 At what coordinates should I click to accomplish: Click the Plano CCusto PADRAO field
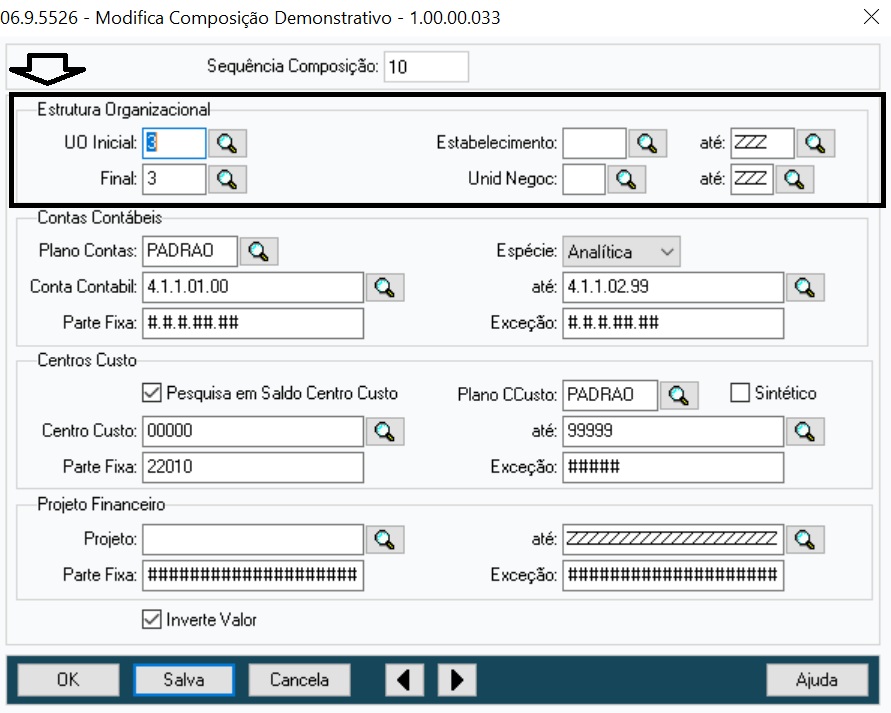[610, 395]
